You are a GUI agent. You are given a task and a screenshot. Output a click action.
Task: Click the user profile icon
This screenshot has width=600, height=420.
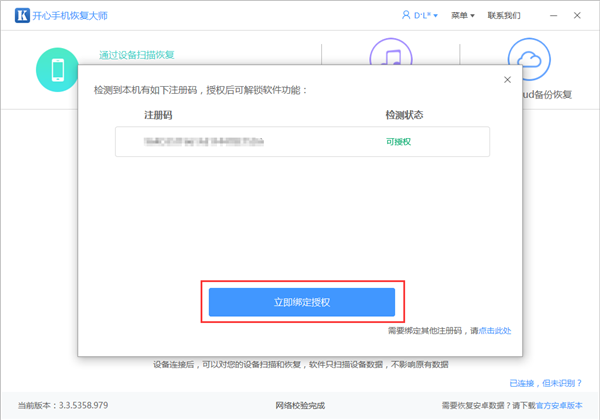(x=406, y=15)
